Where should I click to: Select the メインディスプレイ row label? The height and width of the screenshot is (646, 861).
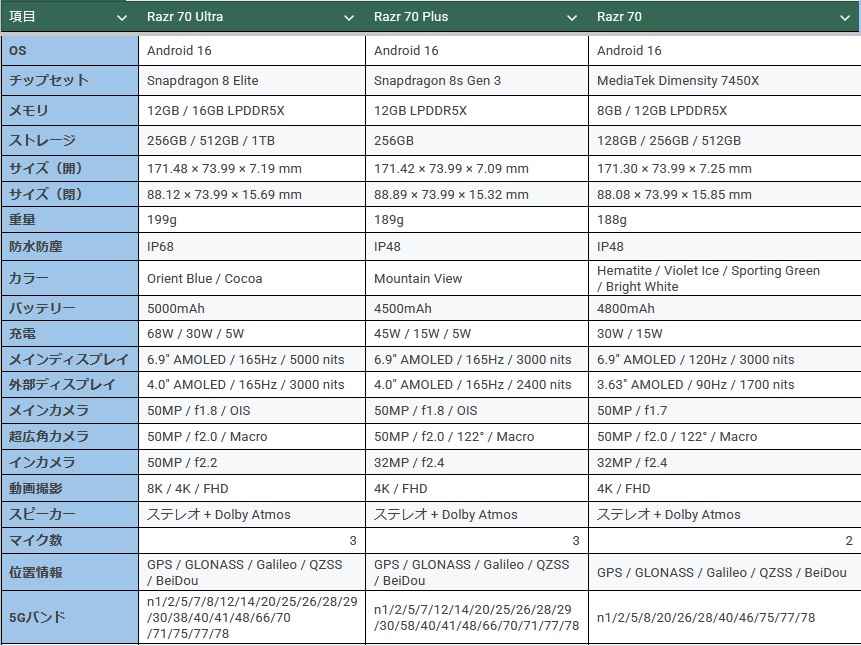(70, 360)
